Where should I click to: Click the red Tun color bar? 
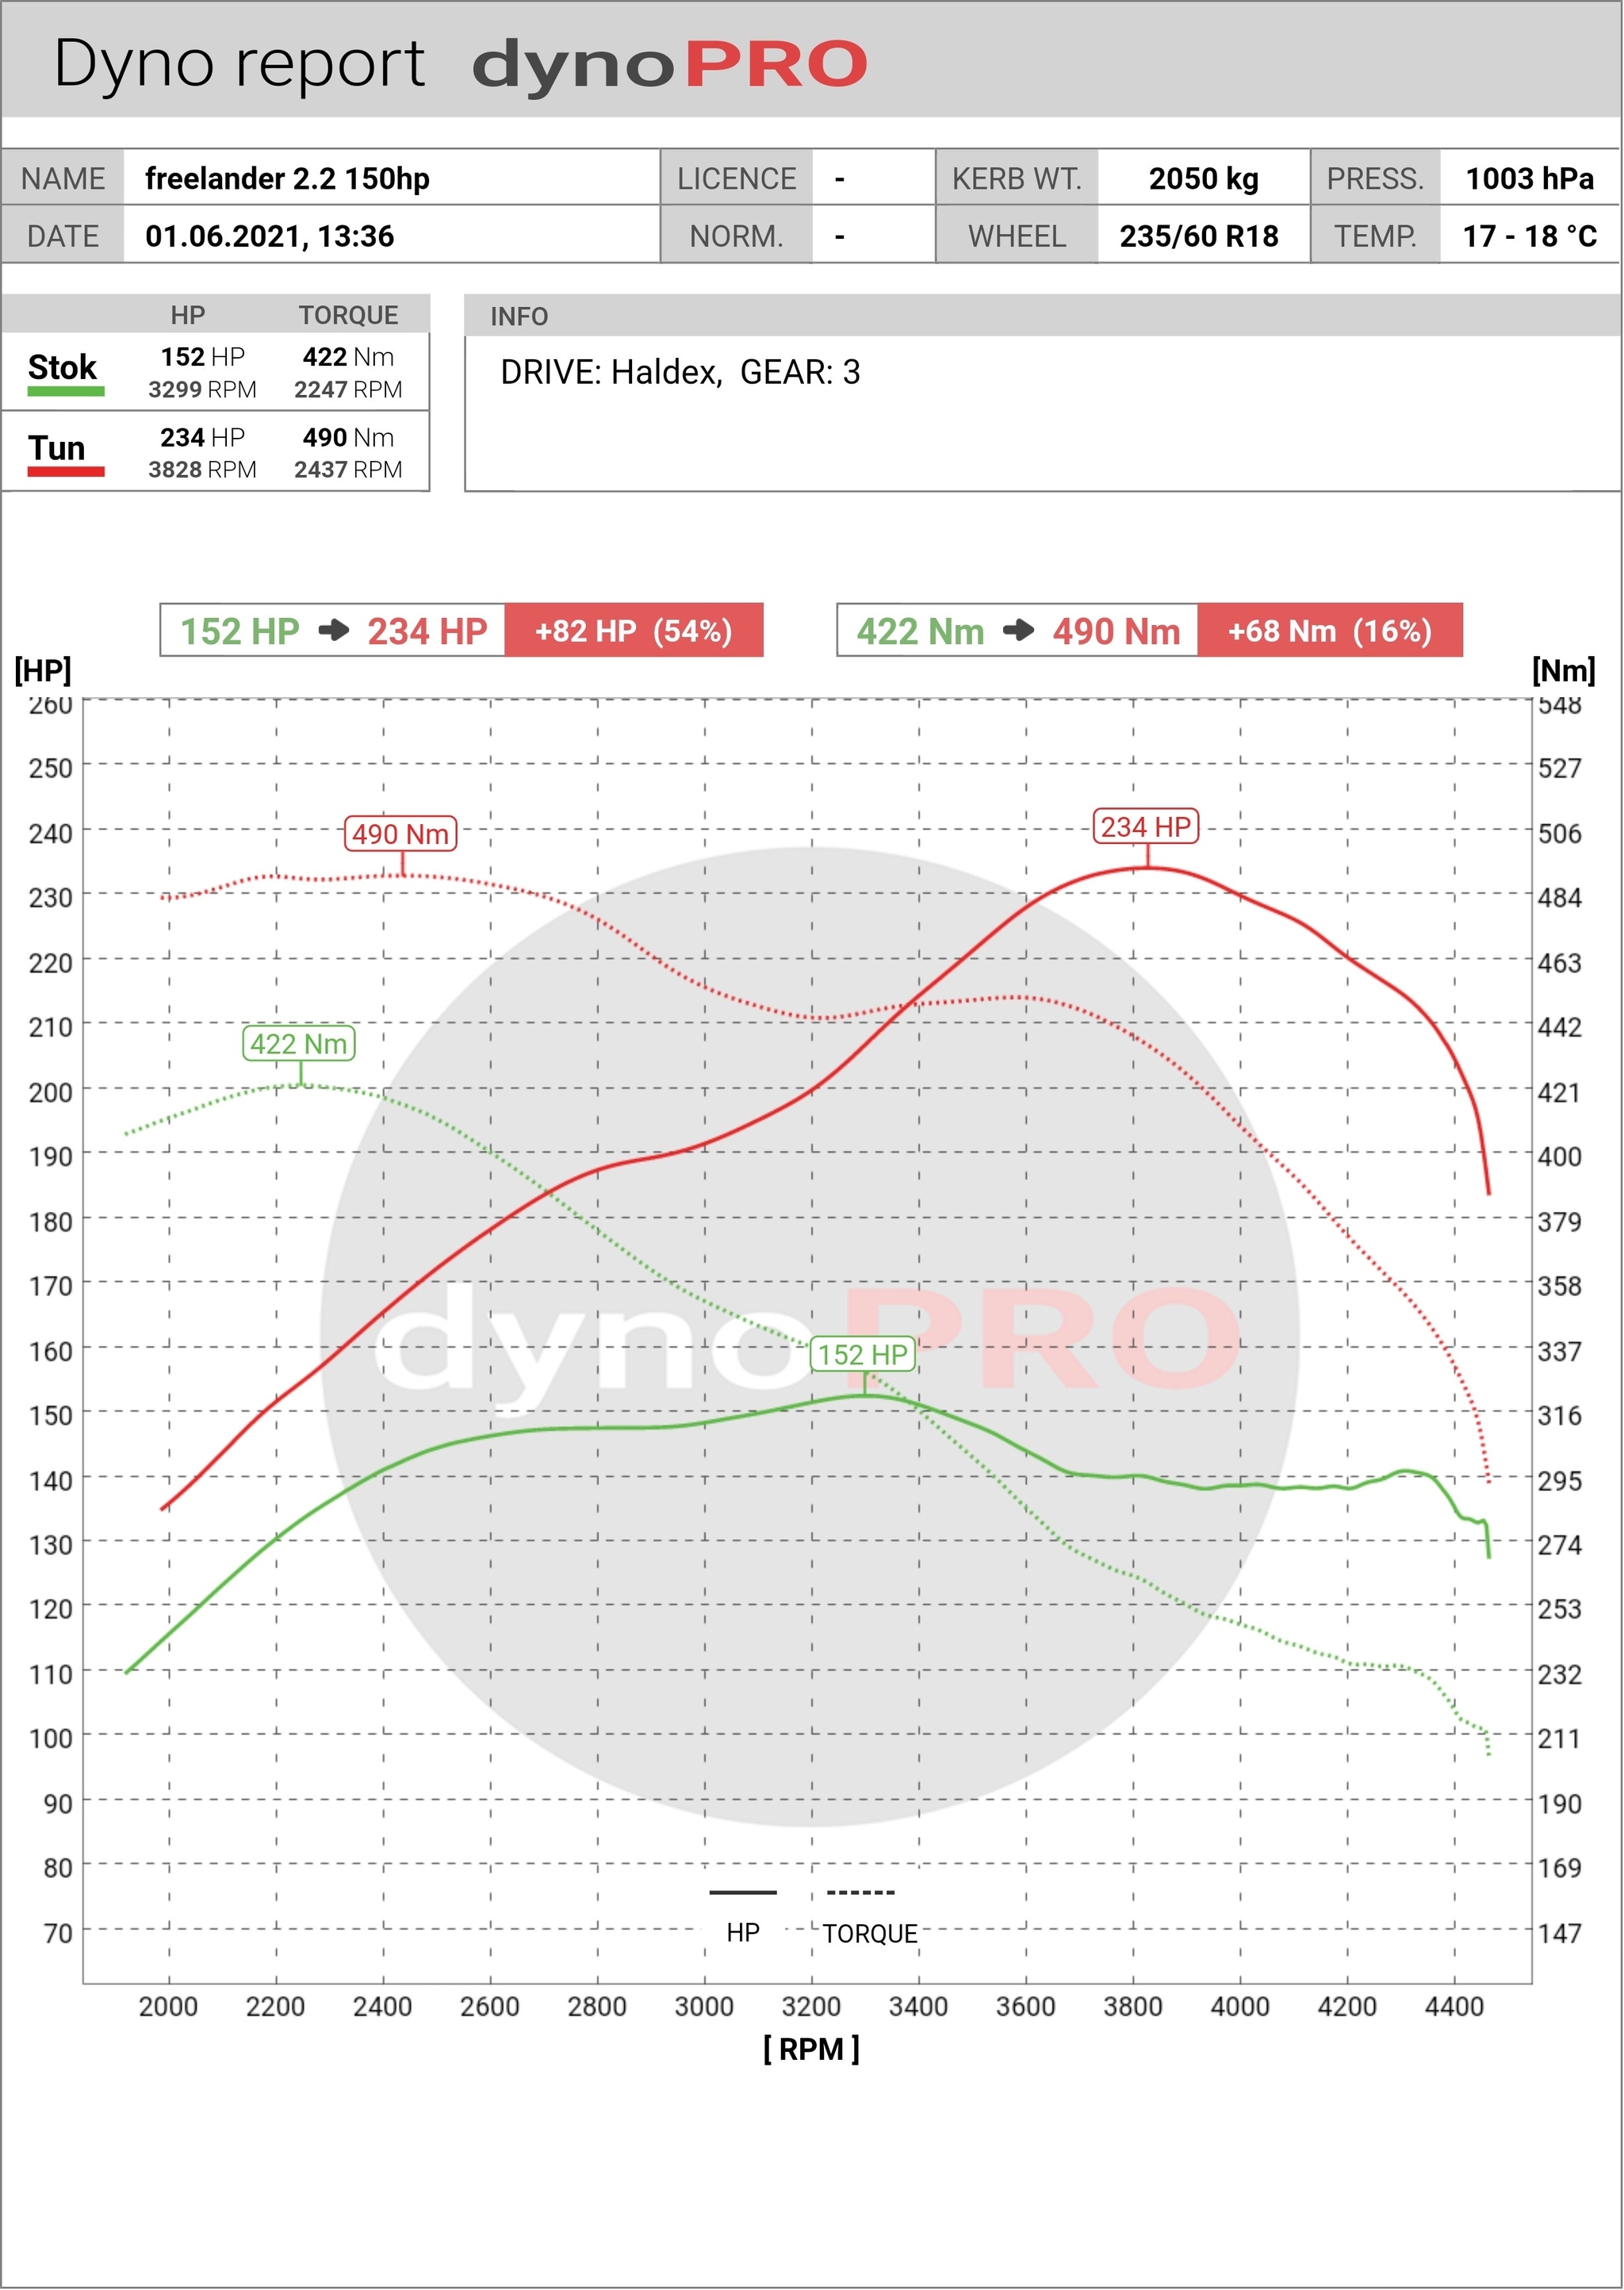pyautogui.click(x=66, y=471)
